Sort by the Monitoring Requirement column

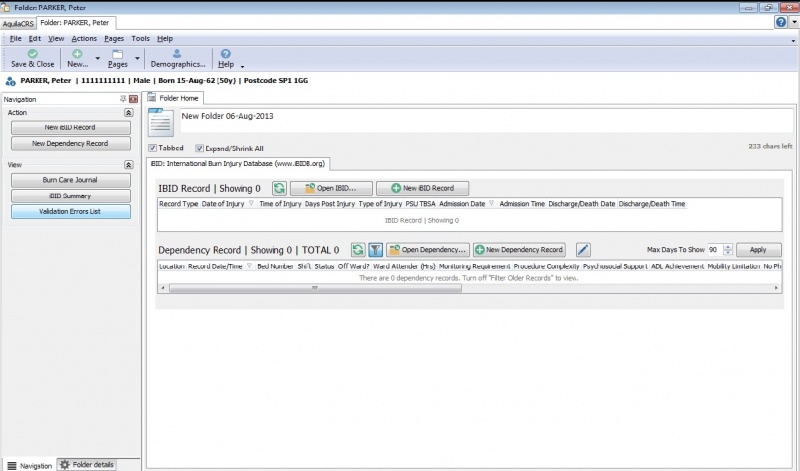[x=474, y=266]
